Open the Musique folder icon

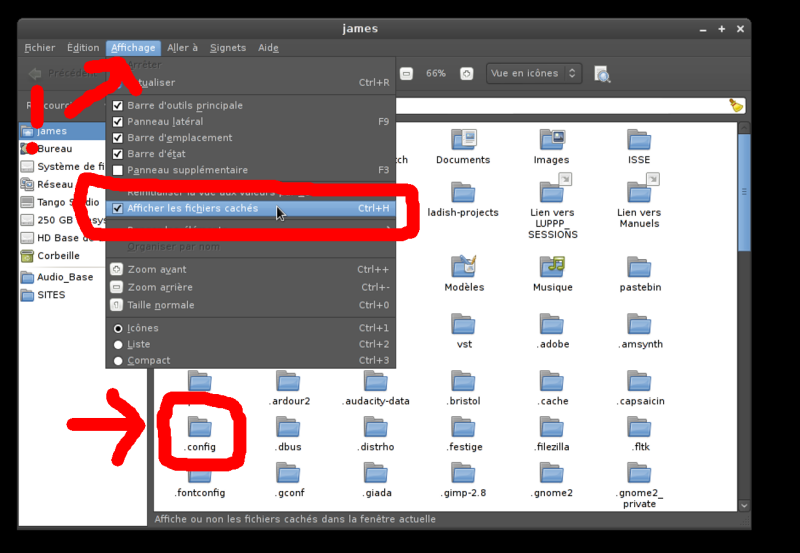click(553, 267)
